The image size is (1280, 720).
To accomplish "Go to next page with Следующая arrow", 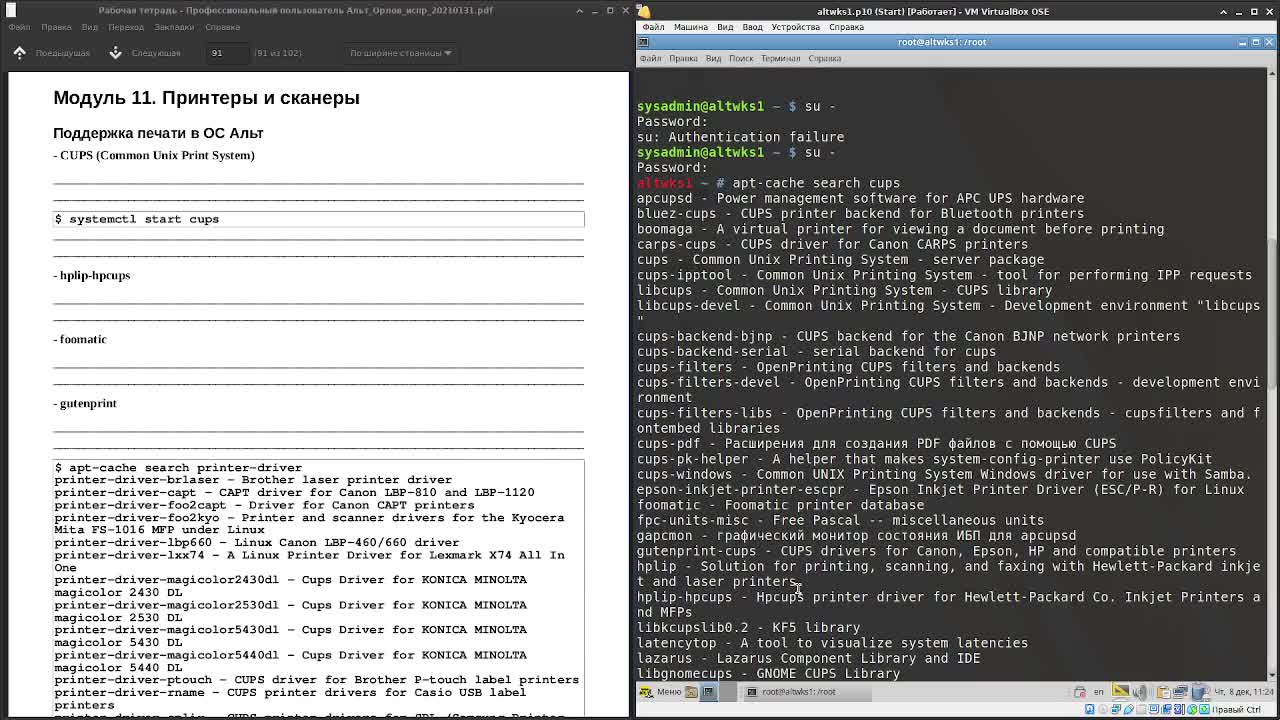I will coord(145,53).
